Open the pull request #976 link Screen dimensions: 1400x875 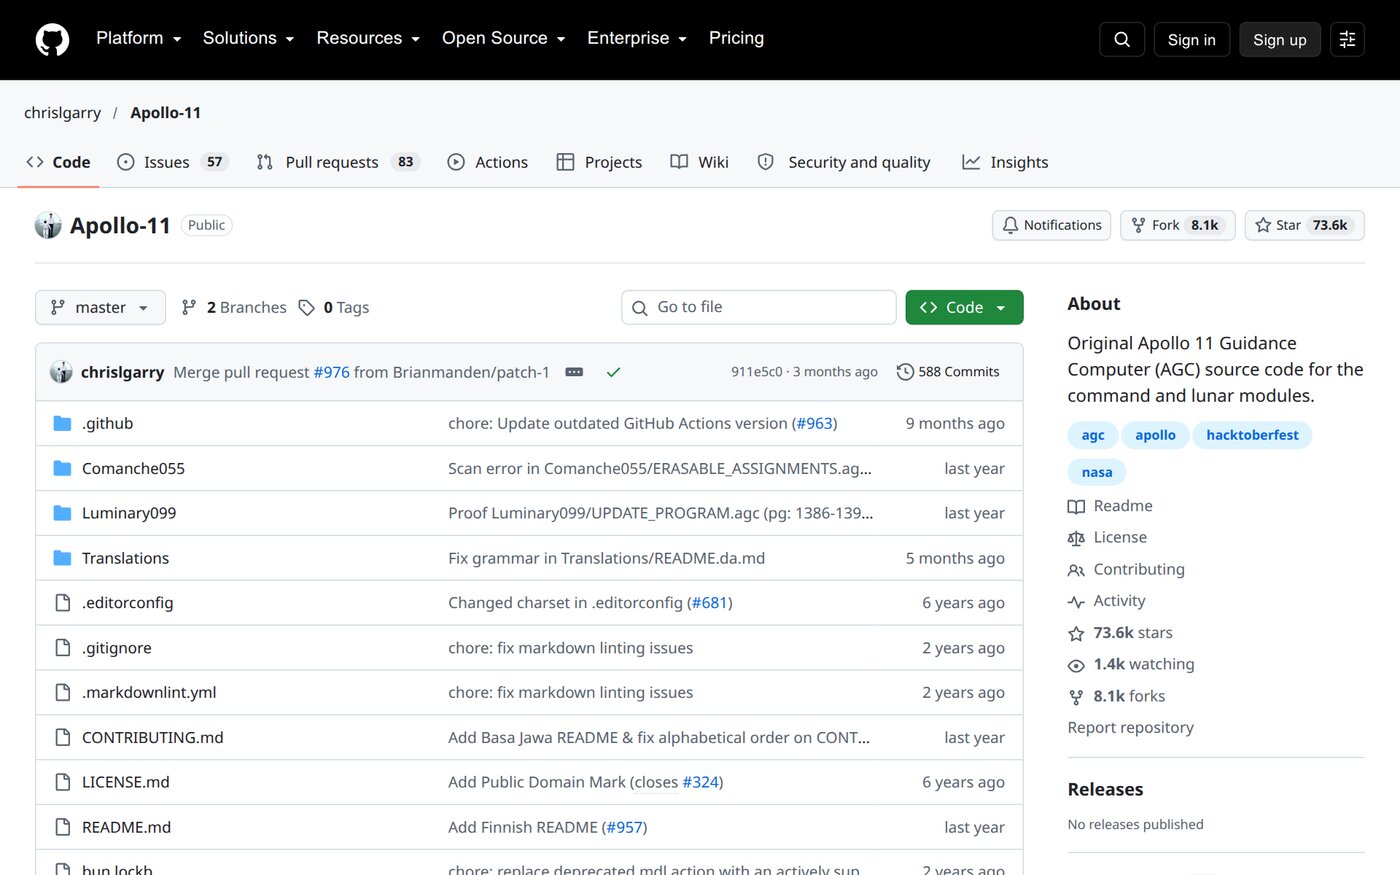coord(332,372)
